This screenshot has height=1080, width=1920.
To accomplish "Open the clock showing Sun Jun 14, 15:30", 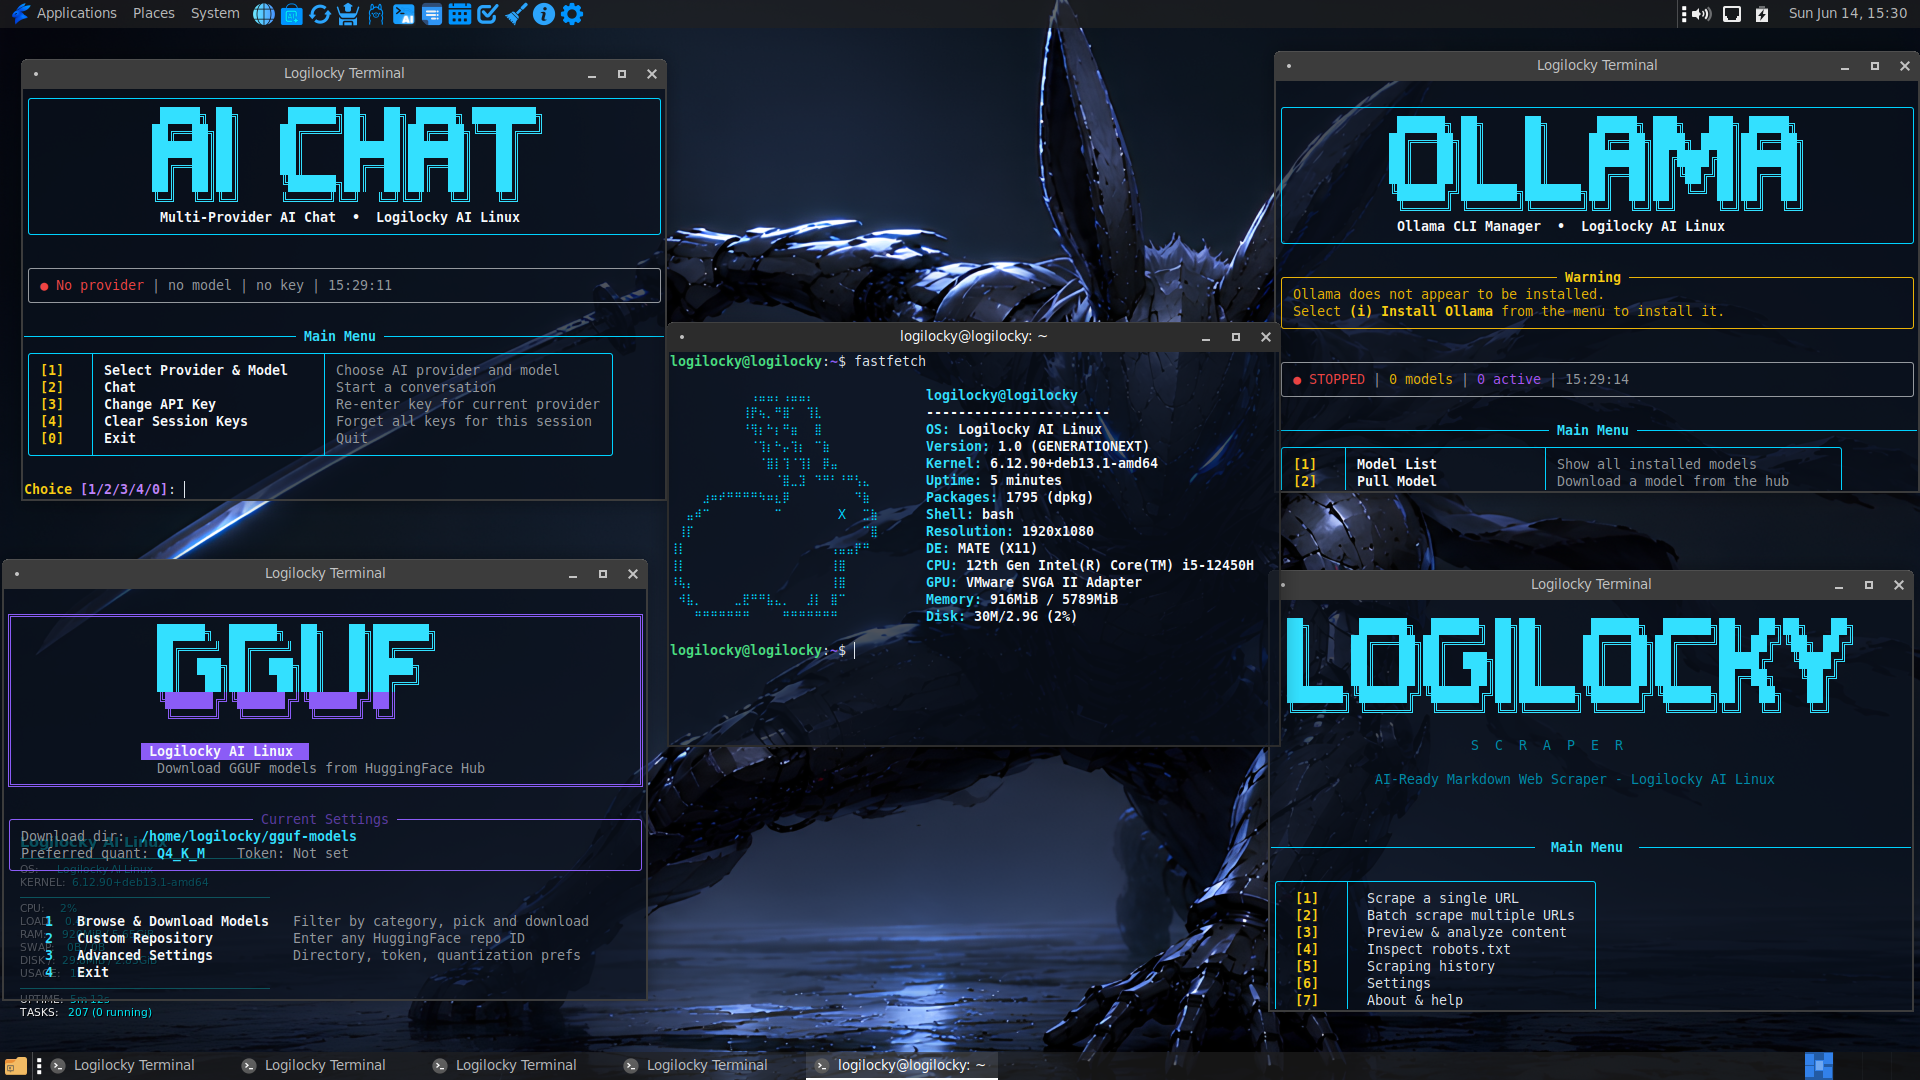I will click(x=1847, y=13).
